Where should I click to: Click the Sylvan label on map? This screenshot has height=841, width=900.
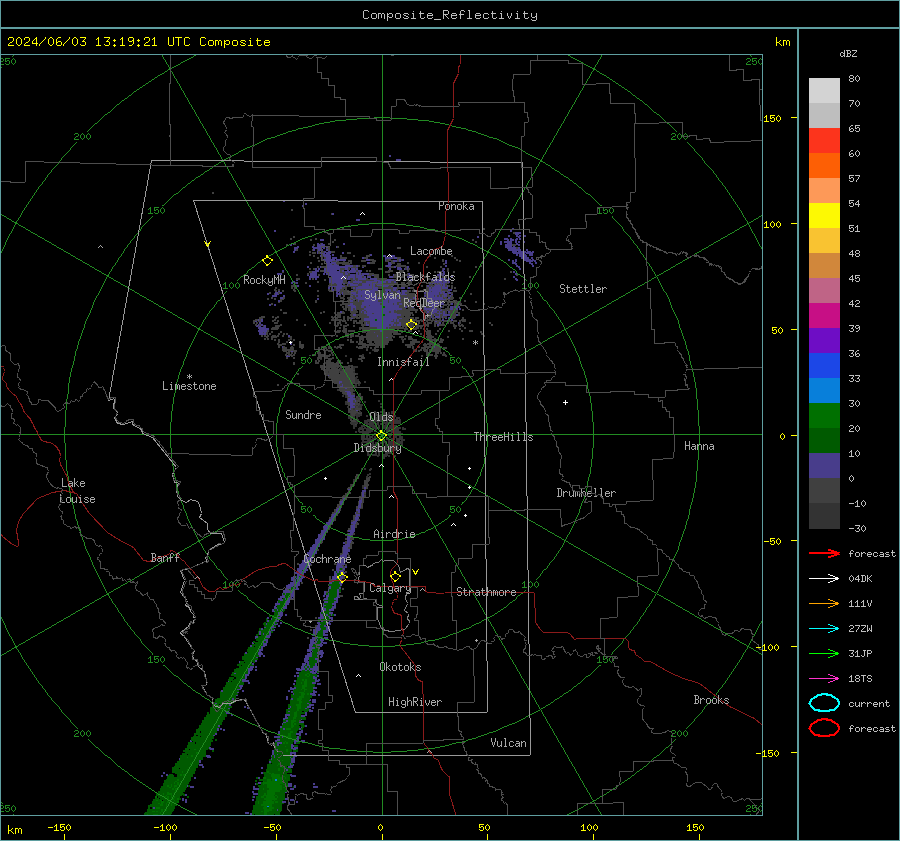click(382, 295)
